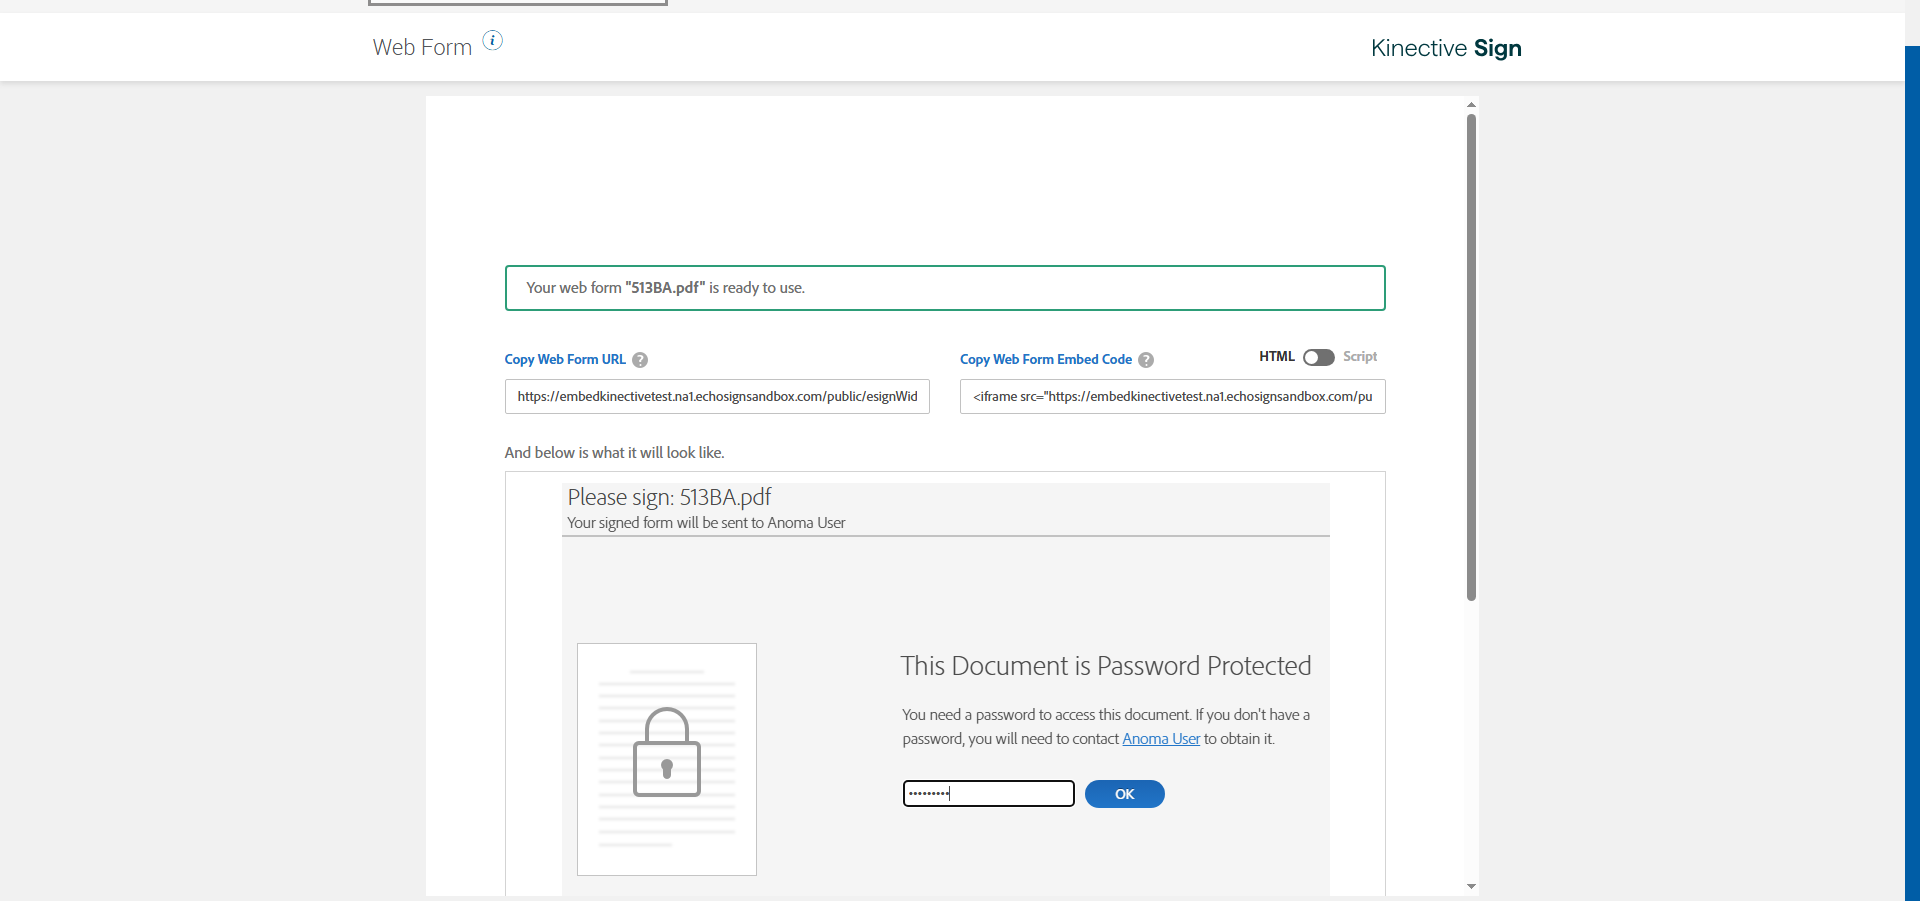The height and width of the screenshot is (901, 1920).
Task: Click the Web Form page heading
Action: 422,48
